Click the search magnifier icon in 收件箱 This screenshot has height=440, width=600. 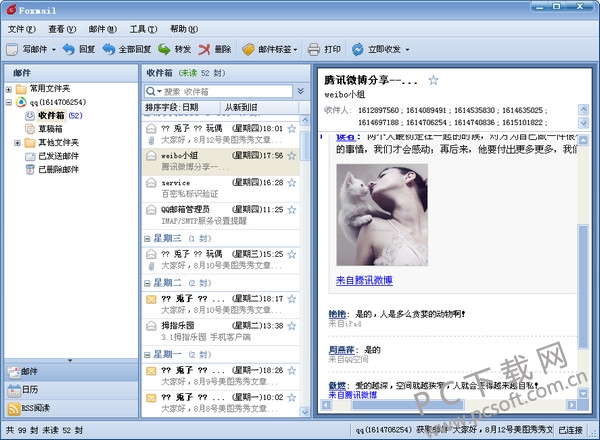tap(150, 91)
